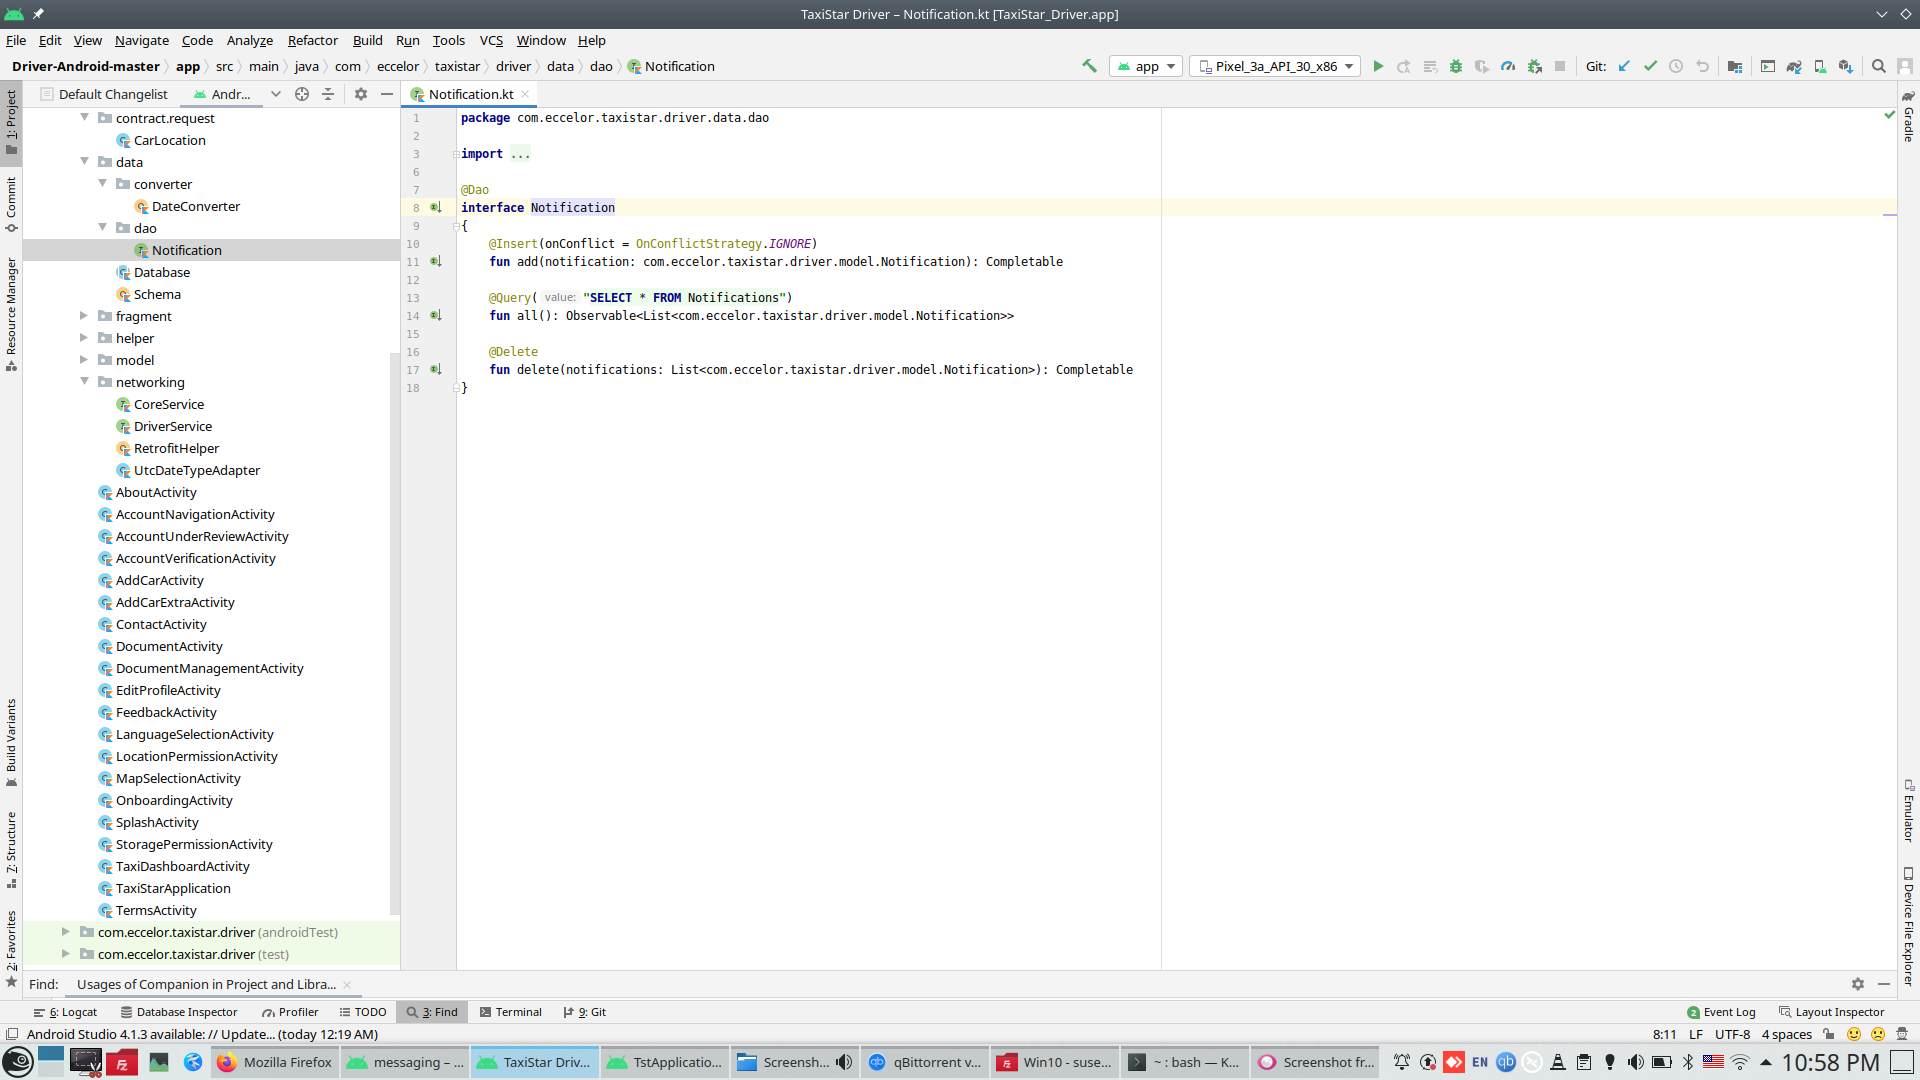Click the Git update project arrow
Image resolution: width=1920 pixels, height=1080 pixels.
coord(1624,66)
